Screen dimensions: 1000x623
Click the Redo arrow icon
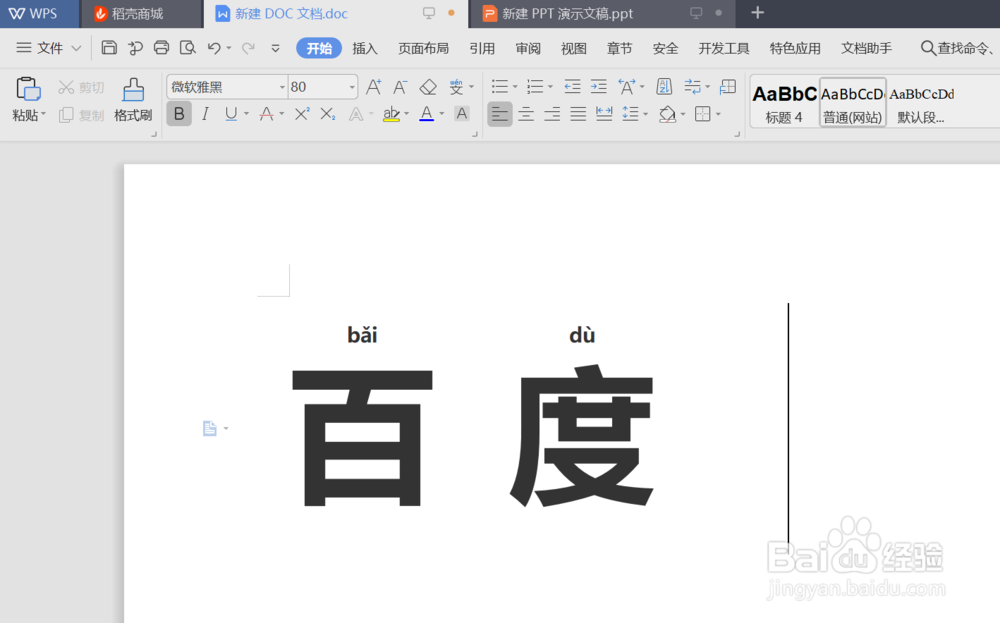[248, 48]
